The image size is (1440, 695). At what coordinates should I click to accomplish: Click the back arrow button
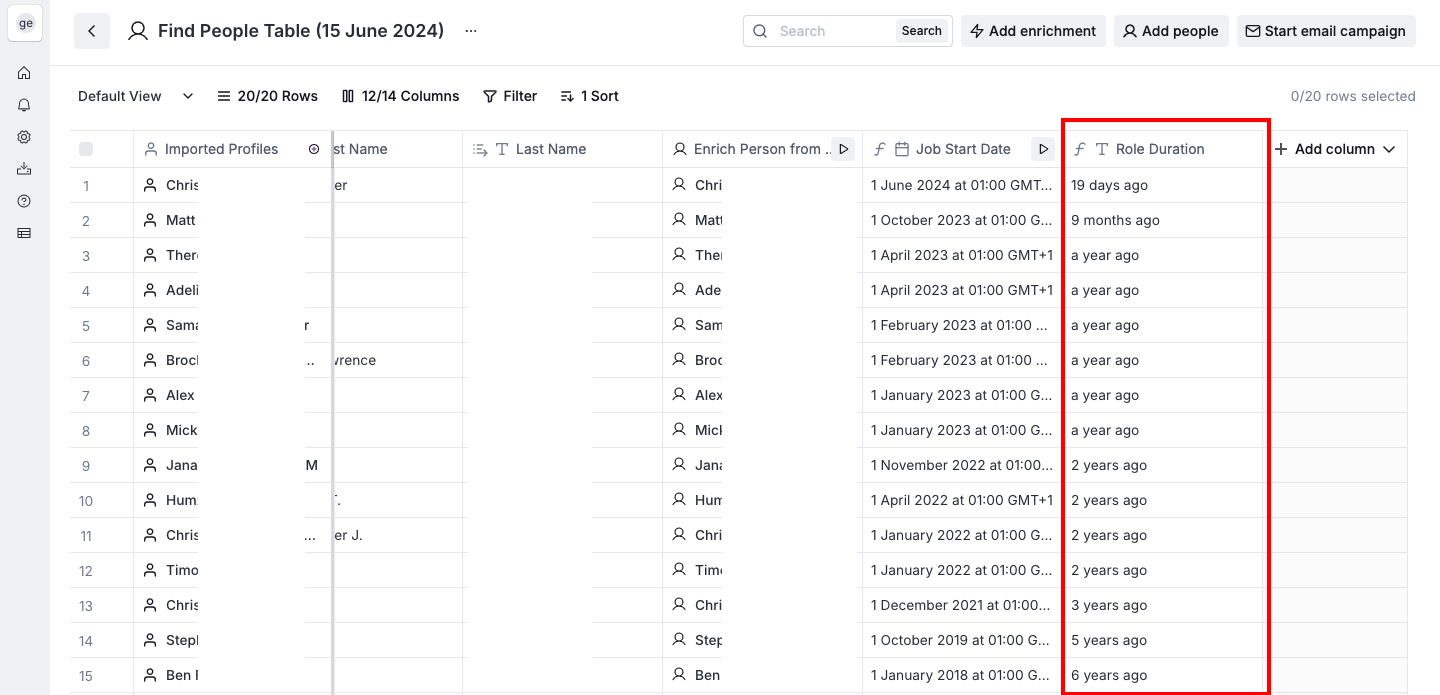point(92,31)
